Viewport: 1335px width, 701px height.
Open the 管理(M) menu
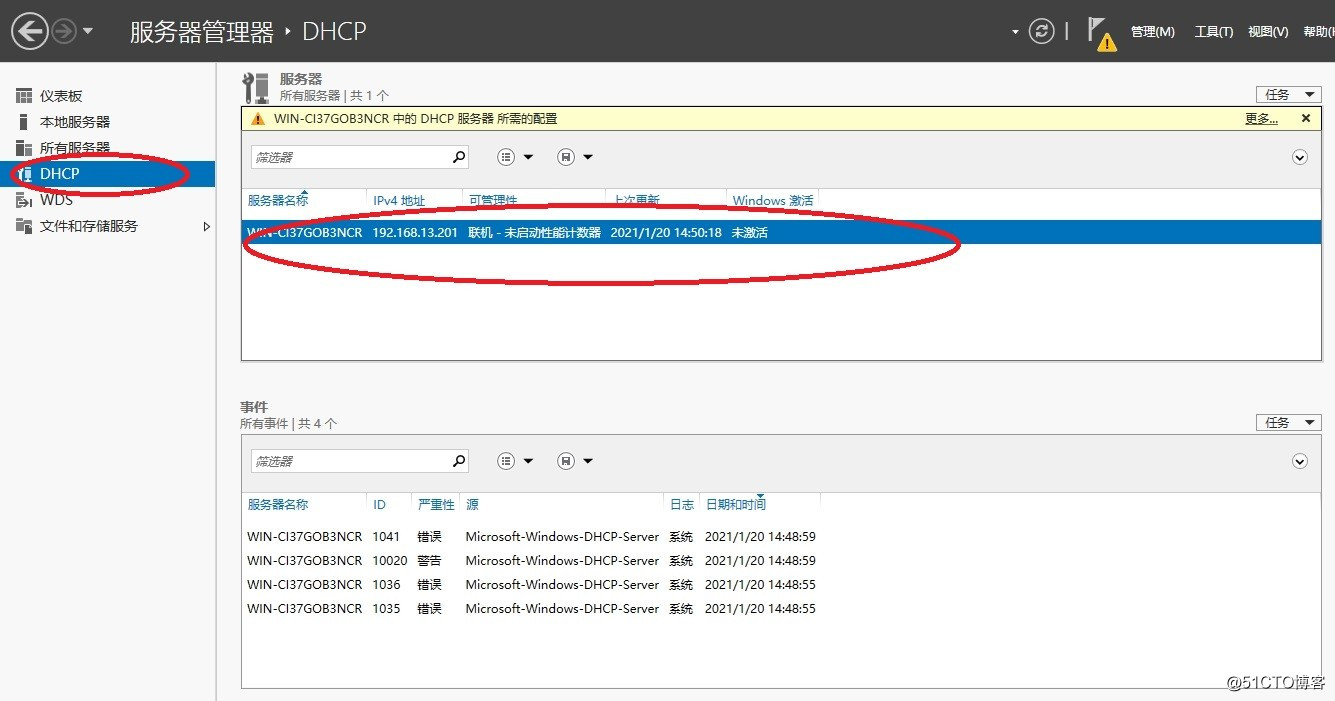(1152, 32)
